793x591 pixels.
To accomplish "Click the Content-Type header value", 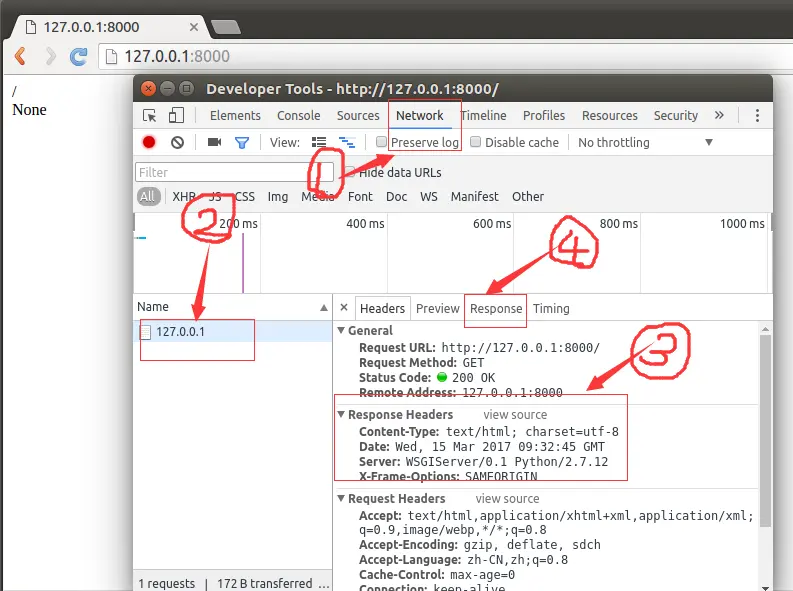I will pos(532,432).
